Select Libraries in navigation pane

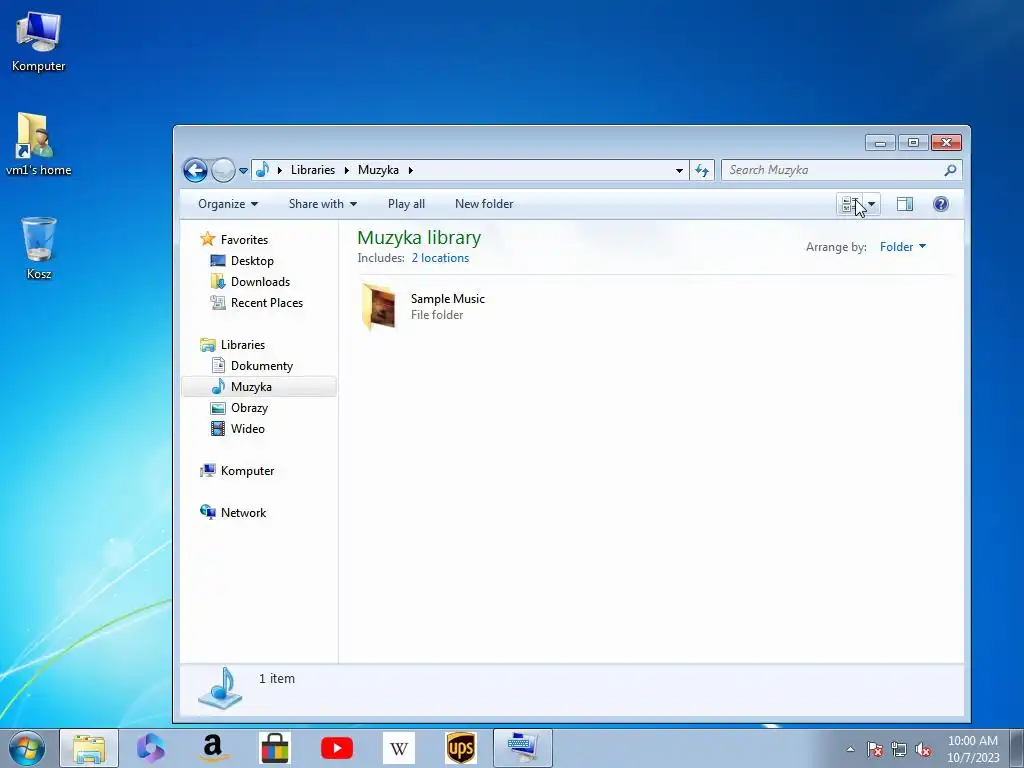[x=242, y=345]
